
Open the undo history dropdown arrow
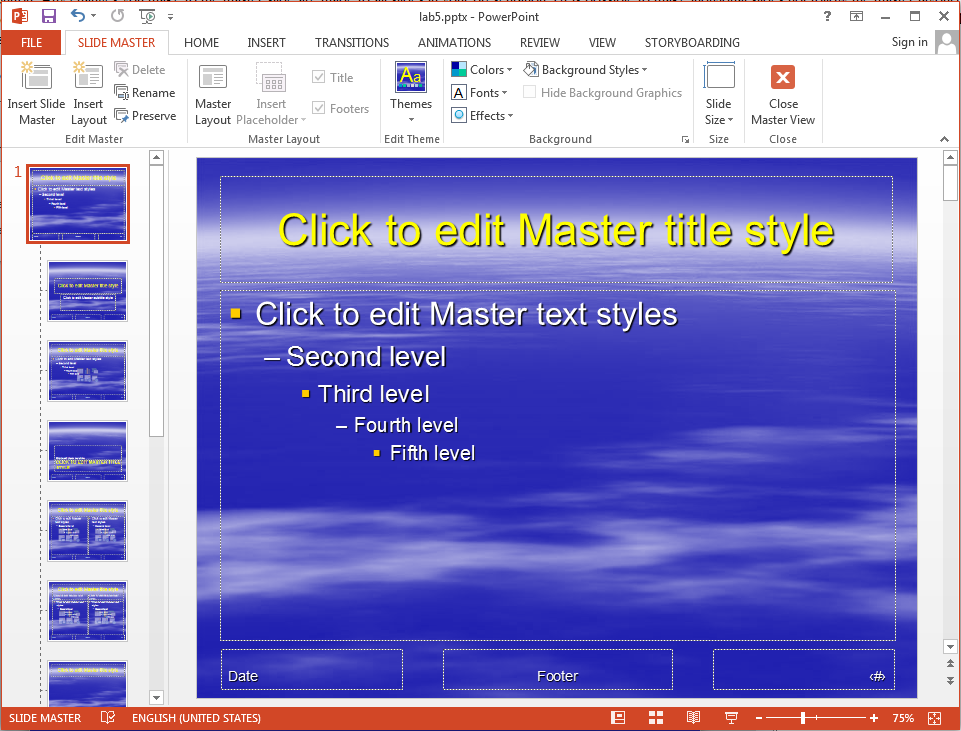pyautogui.click(x=94, y=17)
